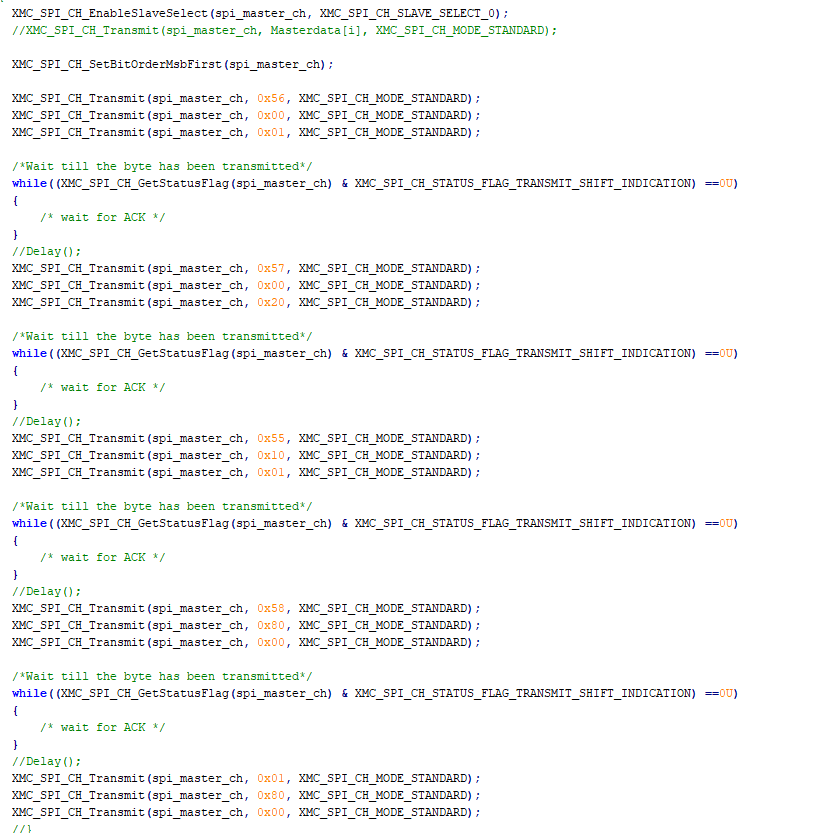Click the Masterdata[i] argument in commented line
814x833 pixels.
point(305,31)
